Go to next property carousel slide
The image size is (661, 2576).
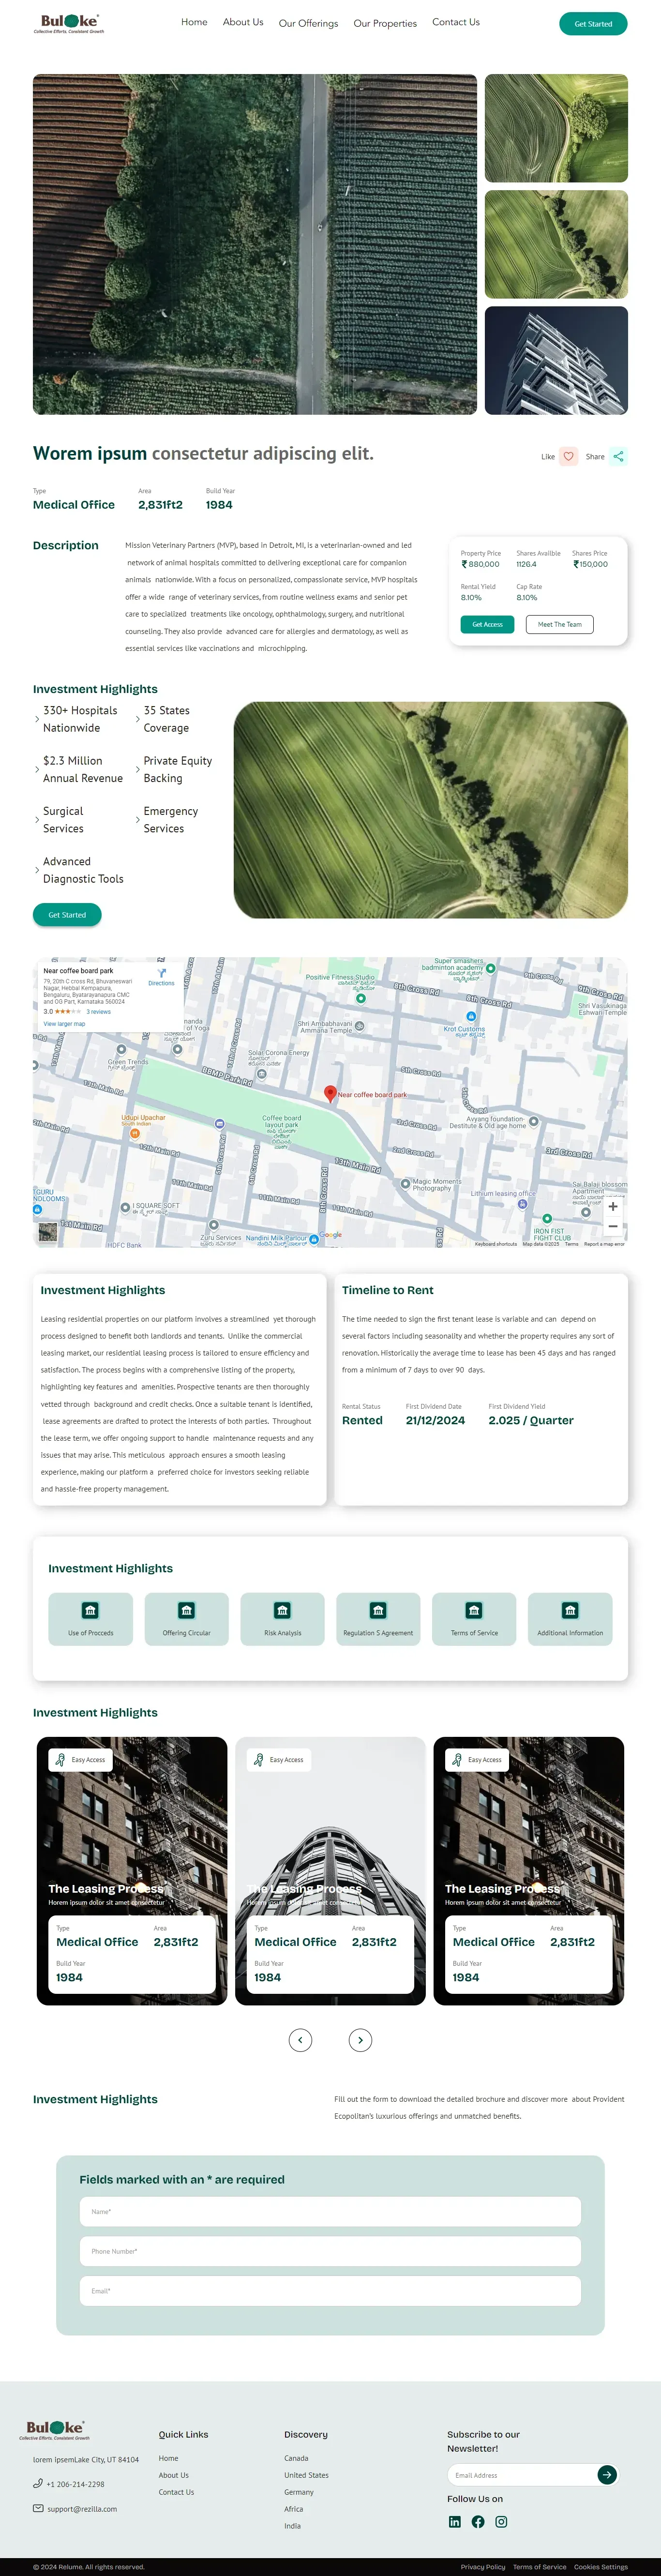[x=360, y=2040]
